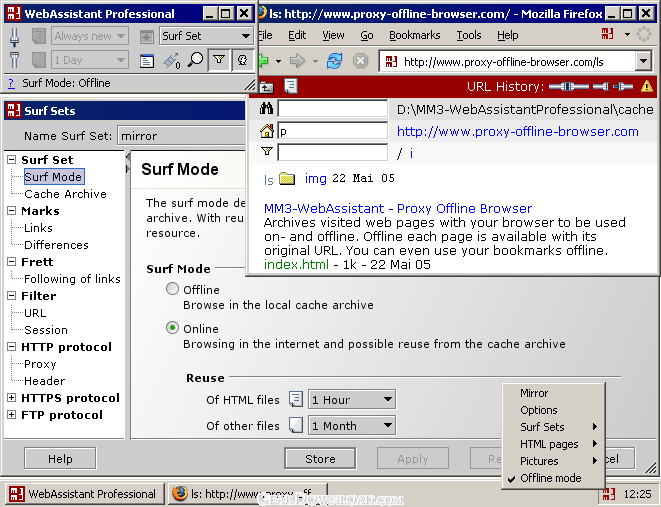
Task: Select Cache Archive in the tree
Action: click(65, 194)
